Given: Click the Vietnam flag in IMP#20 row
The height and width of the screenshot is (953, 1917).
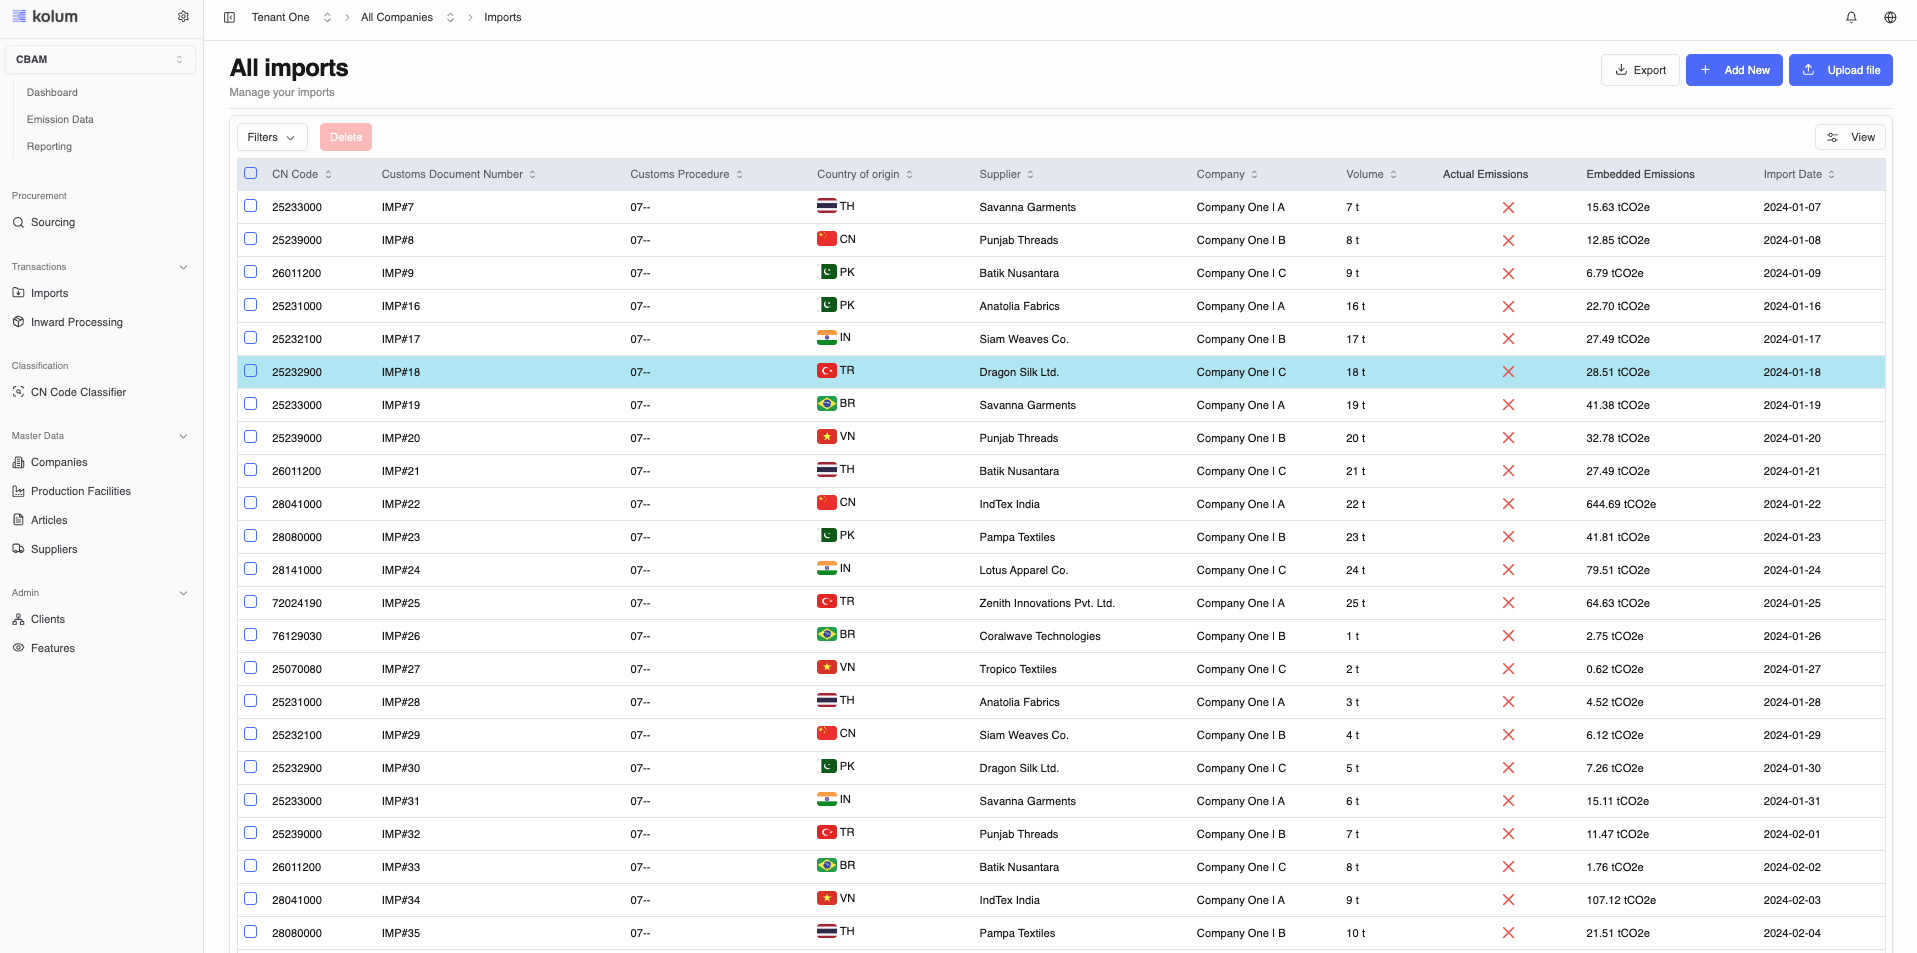Looking at the screenshot, I should [x=827, y=437].
